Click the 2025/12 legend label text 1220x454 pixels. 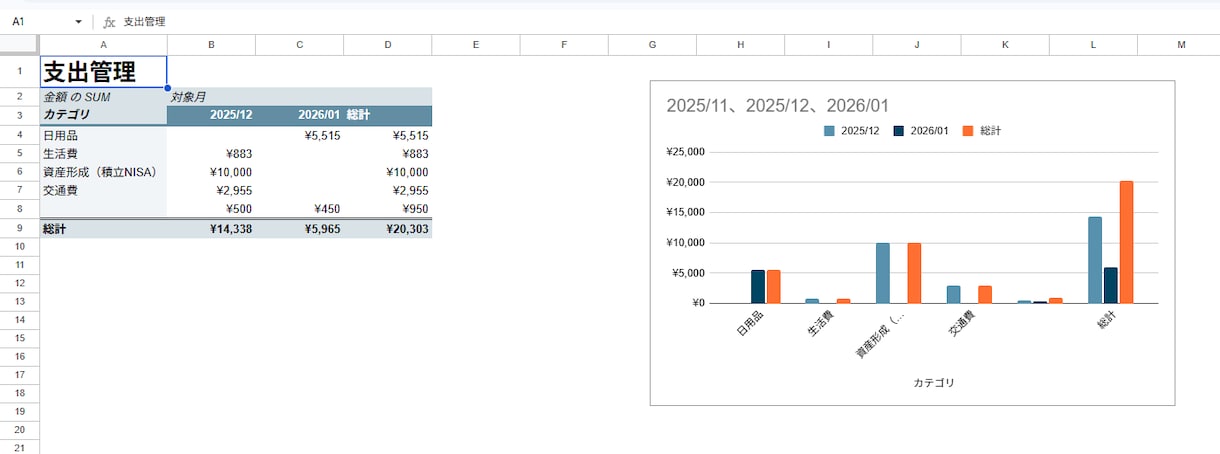(x=860, y=131)
